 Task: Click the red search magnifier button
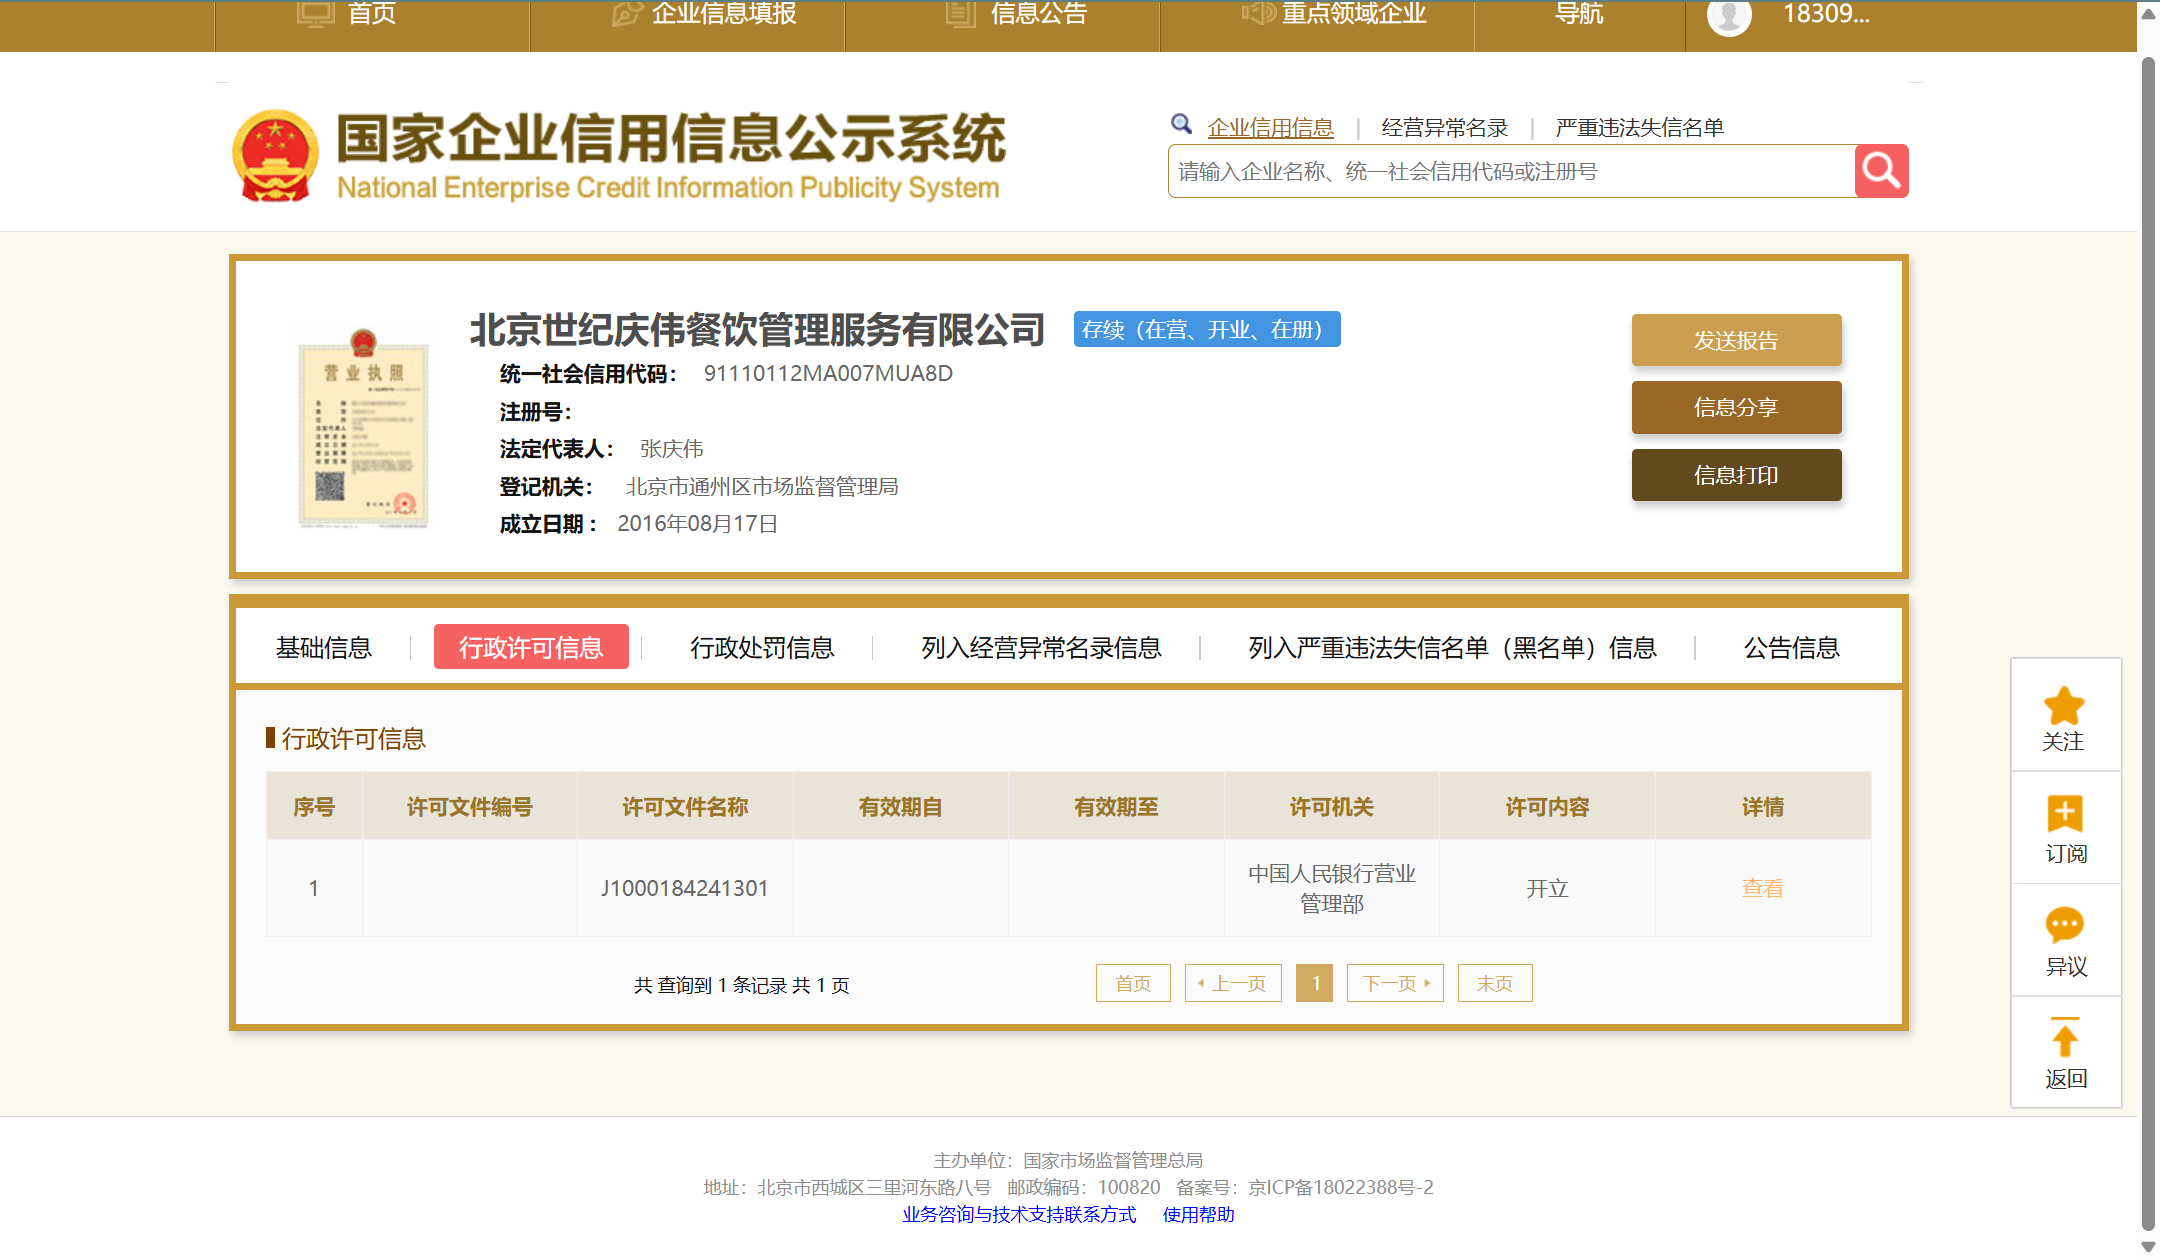point(1881,171)
